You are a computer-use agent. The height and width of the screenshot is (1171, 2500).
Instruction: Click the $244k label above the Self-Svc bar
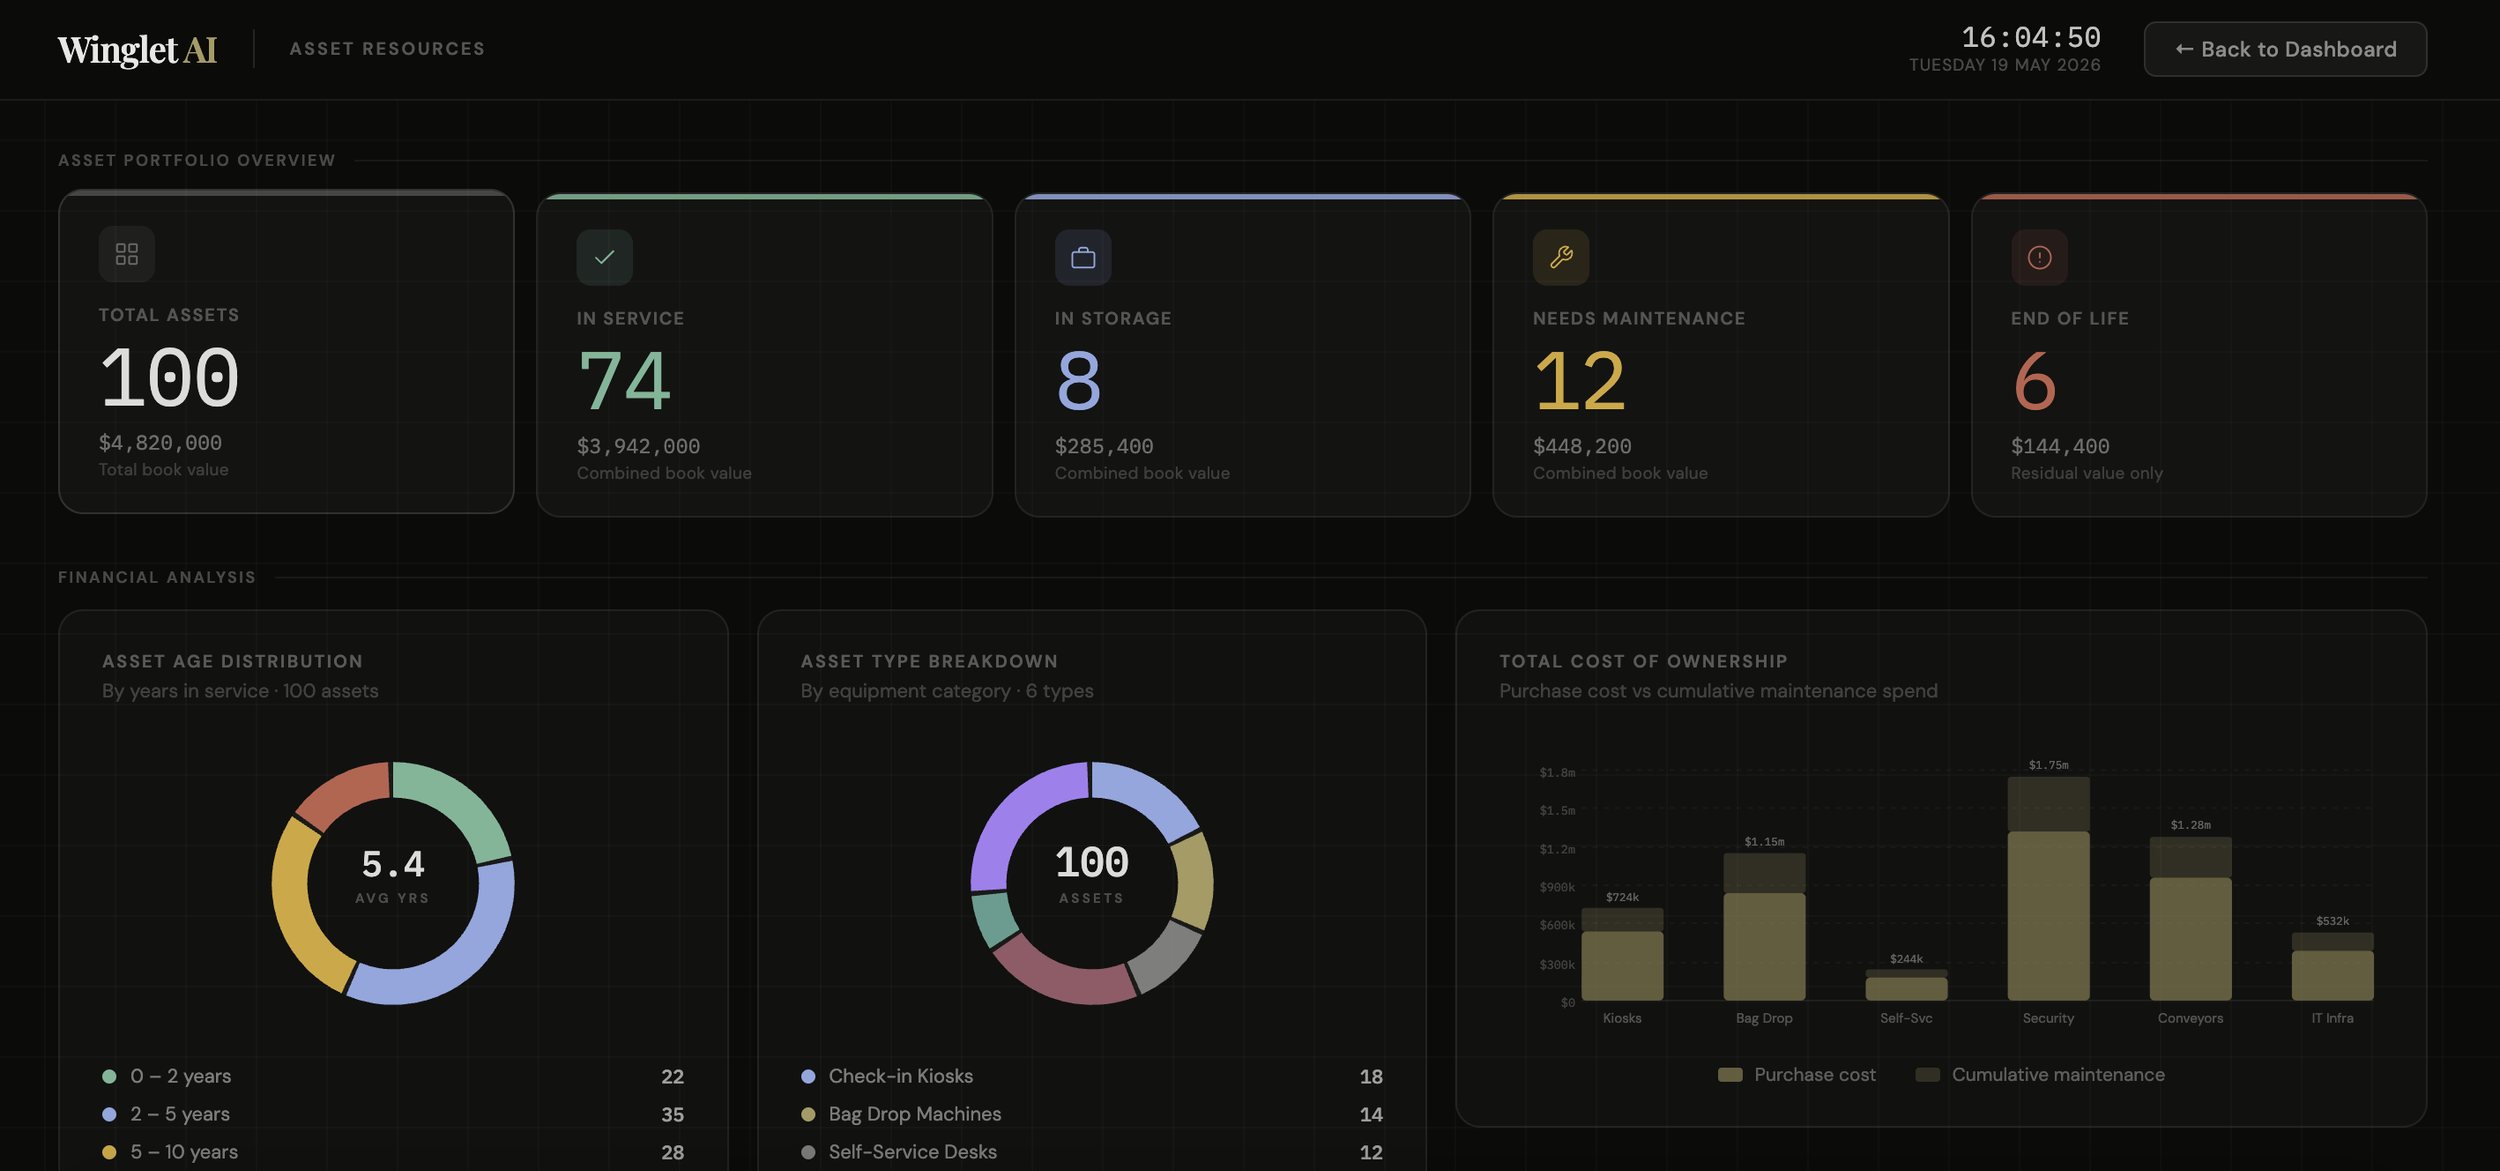click(1906, 960)
